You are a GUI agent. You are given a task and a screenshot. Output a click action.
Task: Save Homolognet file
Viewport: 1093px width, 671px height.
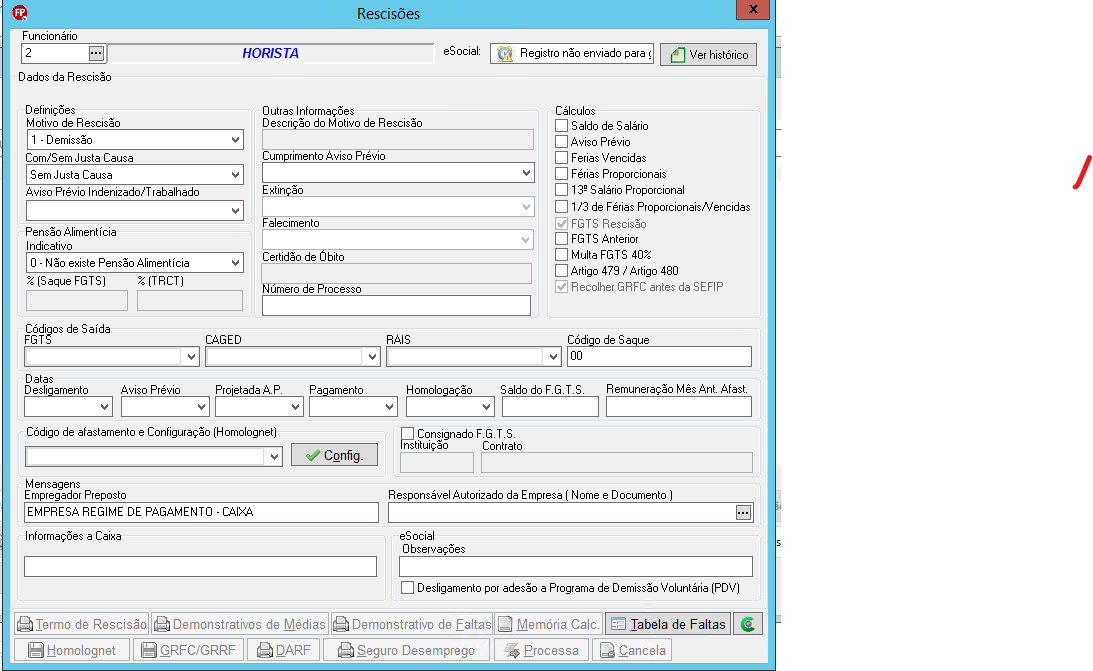[72, 650]
